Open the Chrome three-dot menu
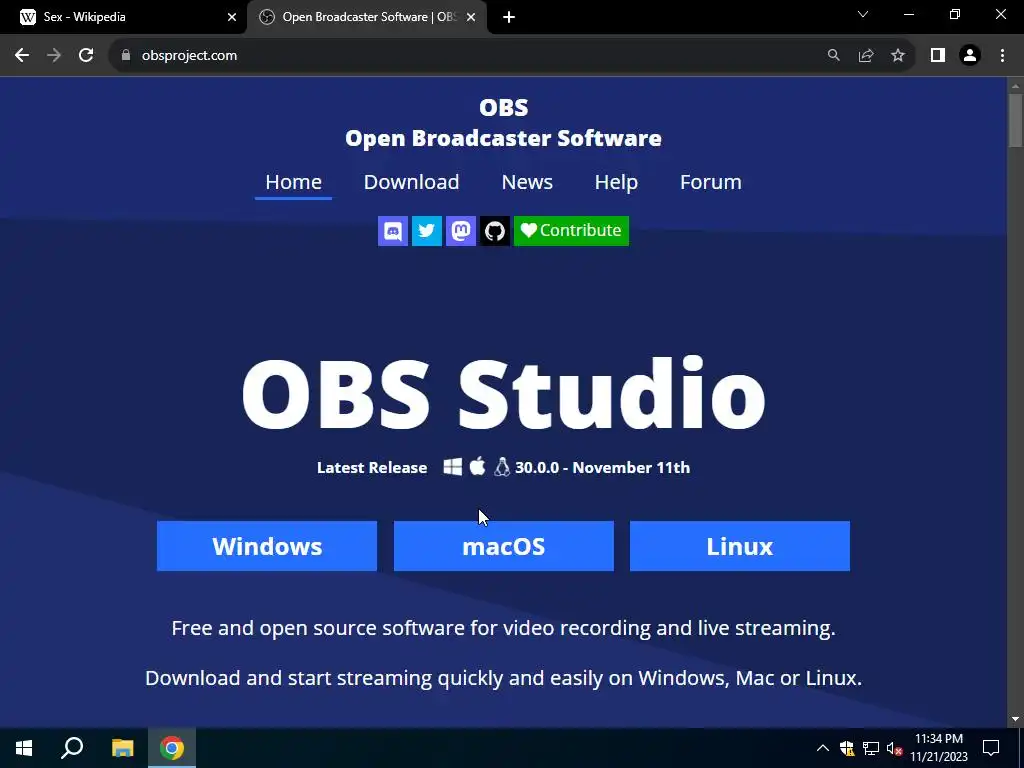Viewport: 1024px width, 768px height. pyautogui.click(x=1002, y=56)
